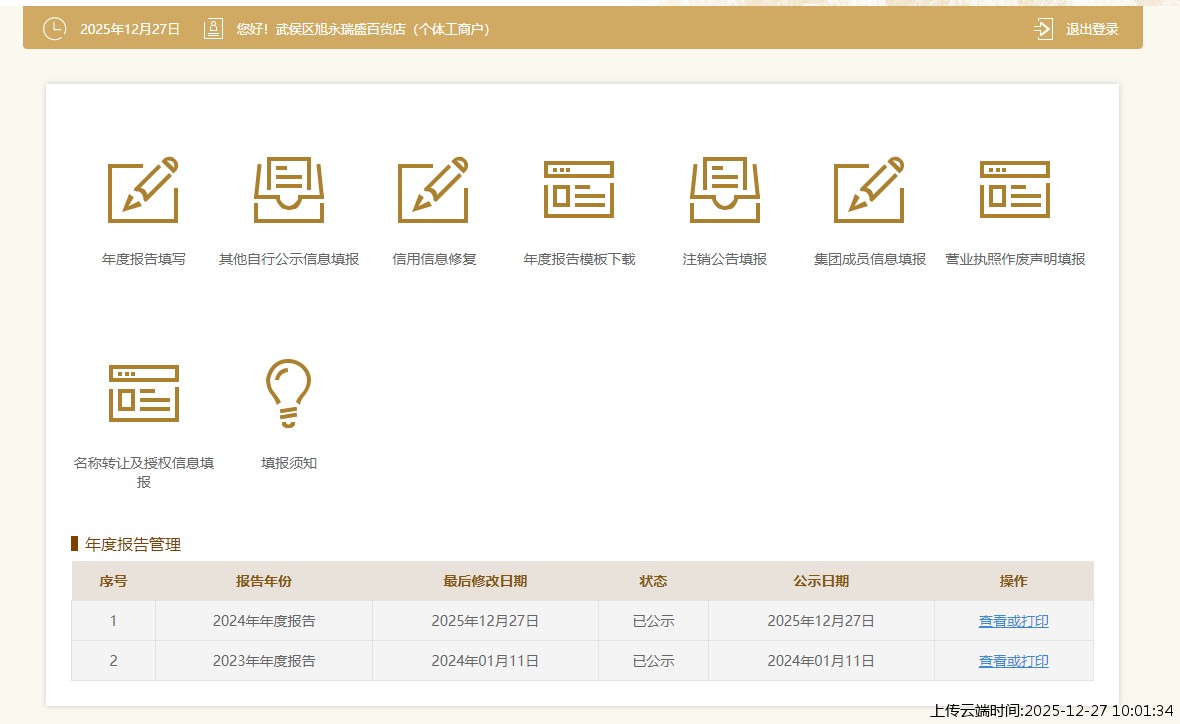Click the 名称转让及授权信息填报 window icon

(143, 393)
